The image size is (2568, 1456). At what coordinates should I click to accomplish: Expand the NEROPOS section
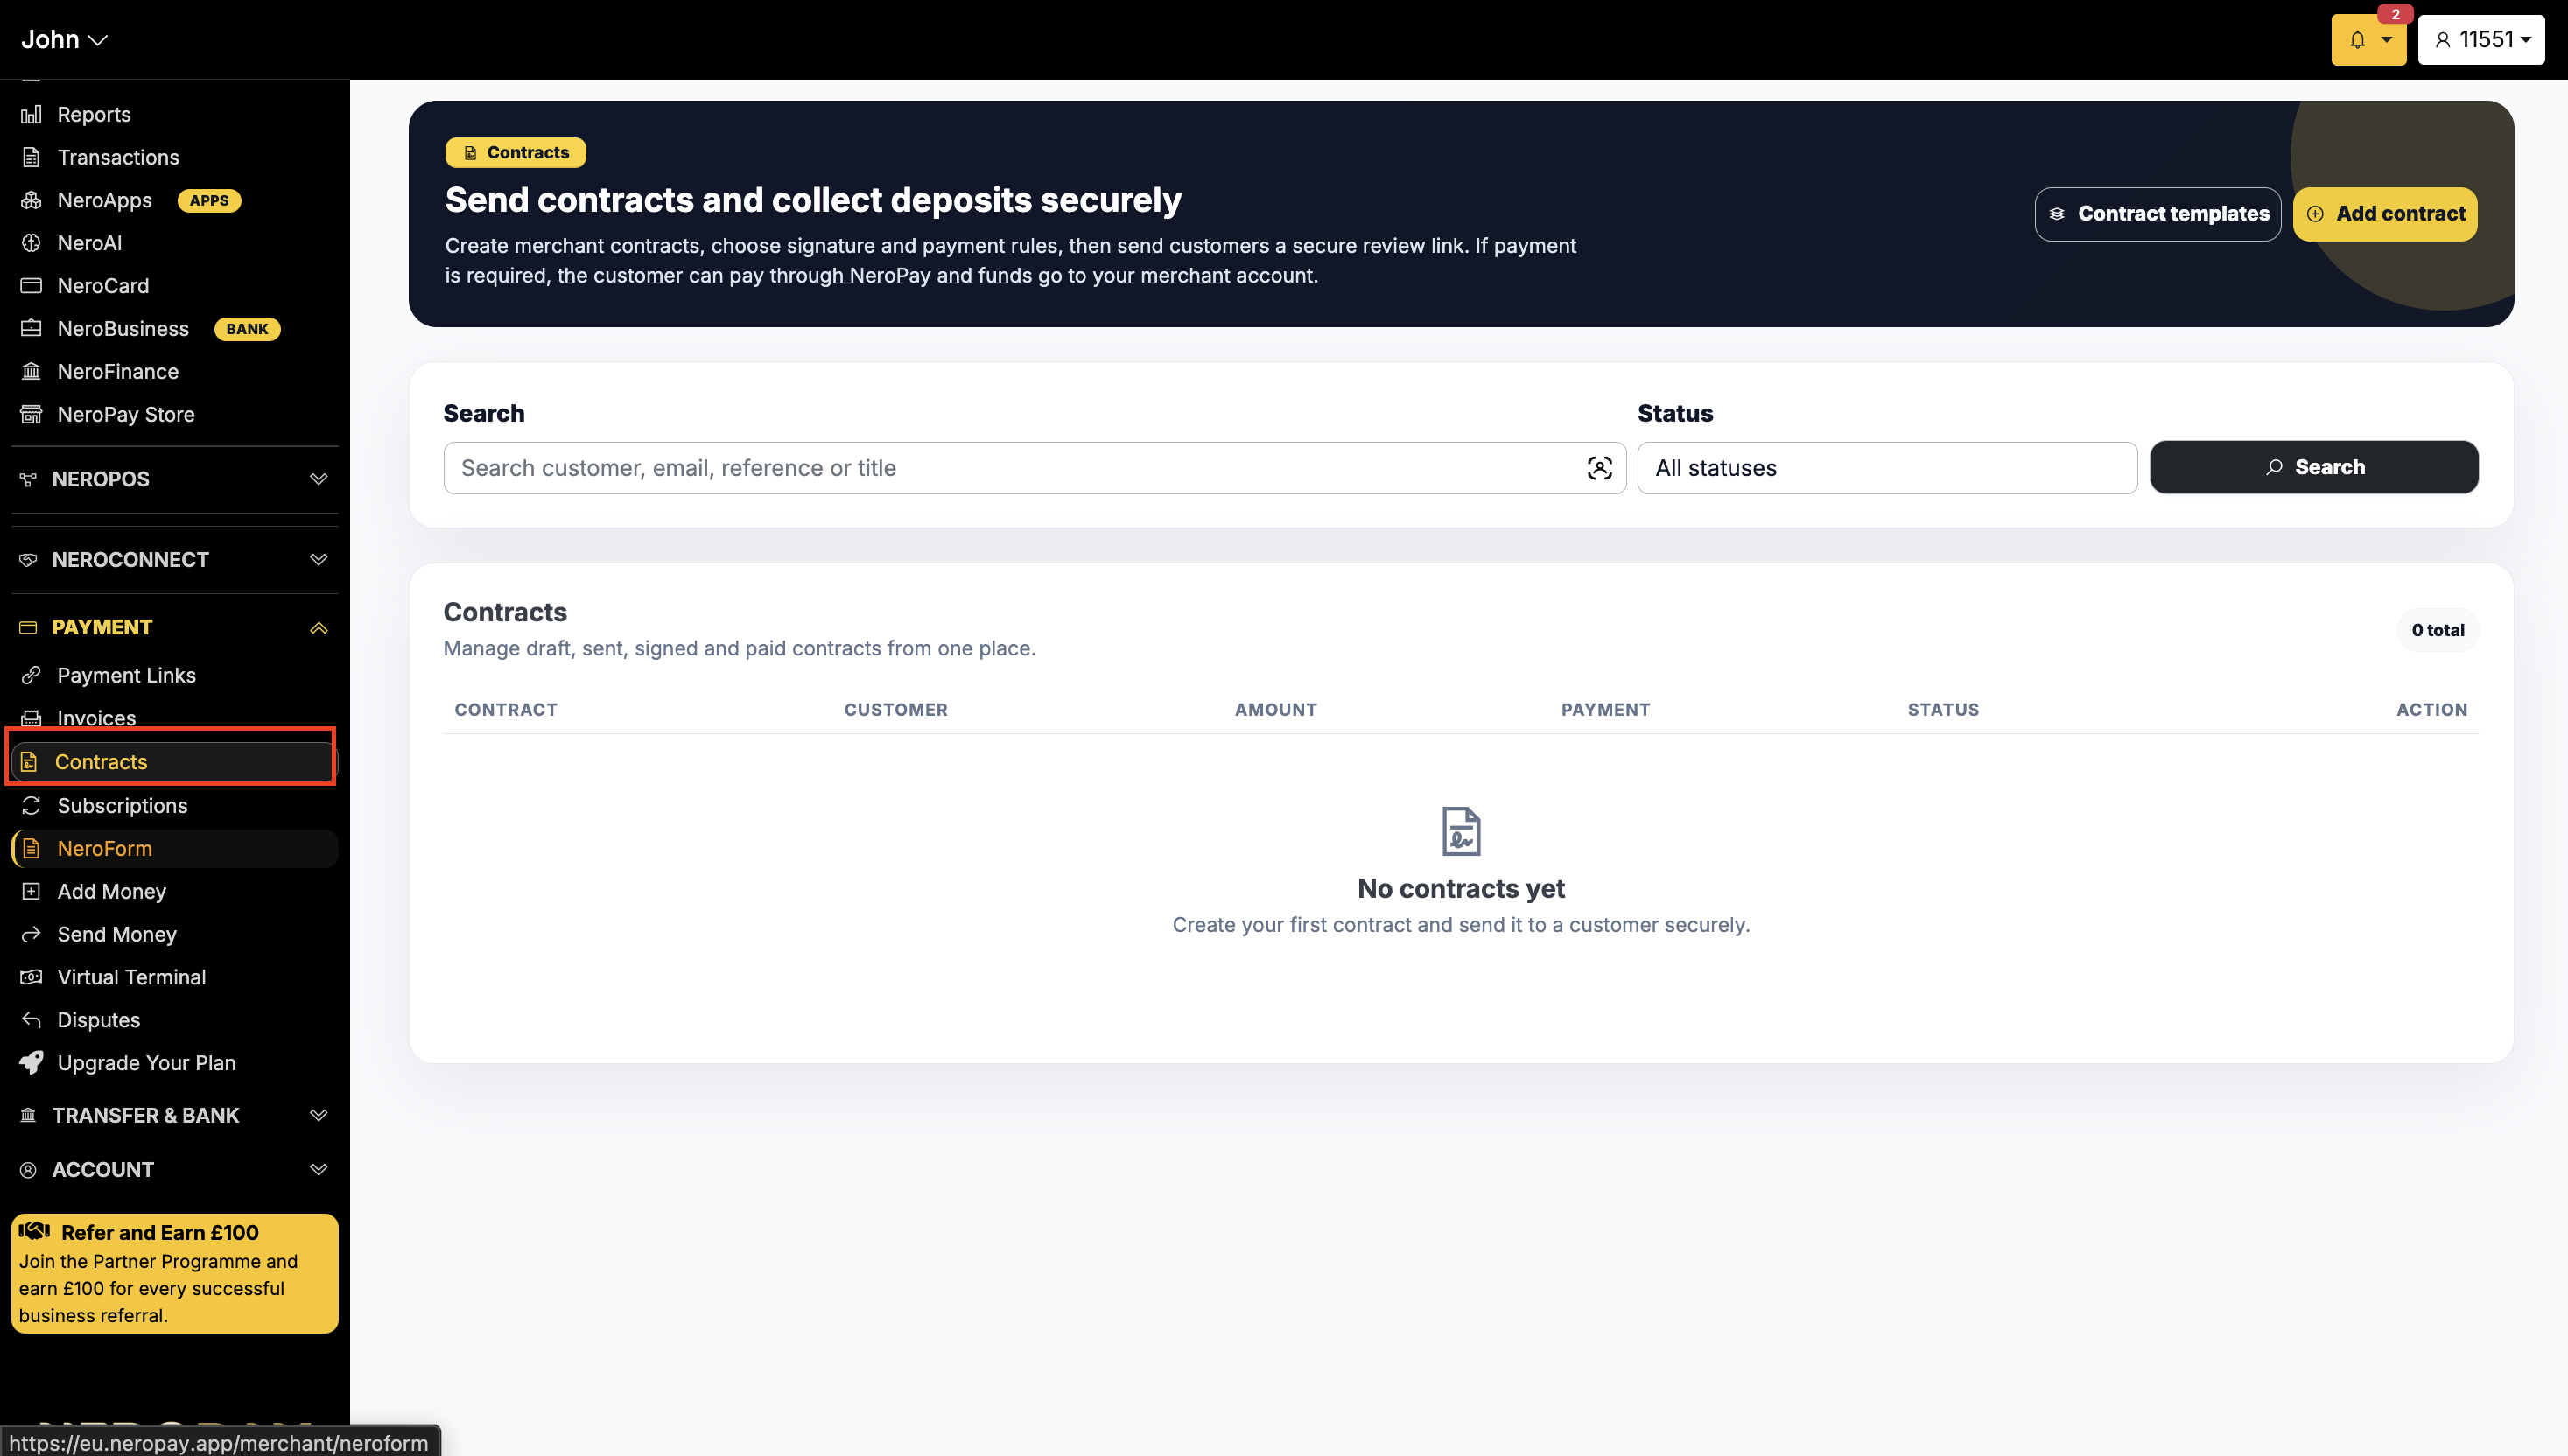coord(175,479)
